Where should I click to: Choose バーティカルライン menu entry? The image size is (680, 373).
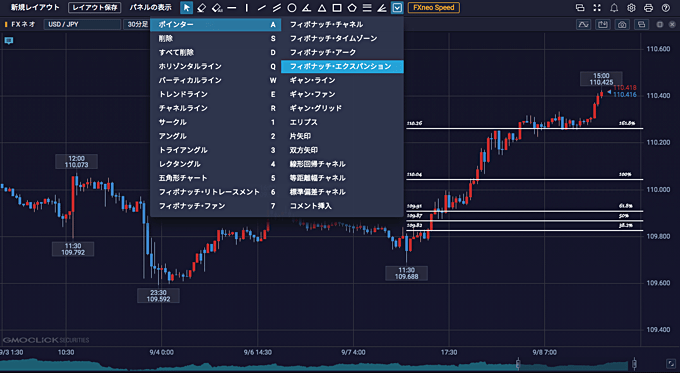pyautogui.click(x=216, y=80)
